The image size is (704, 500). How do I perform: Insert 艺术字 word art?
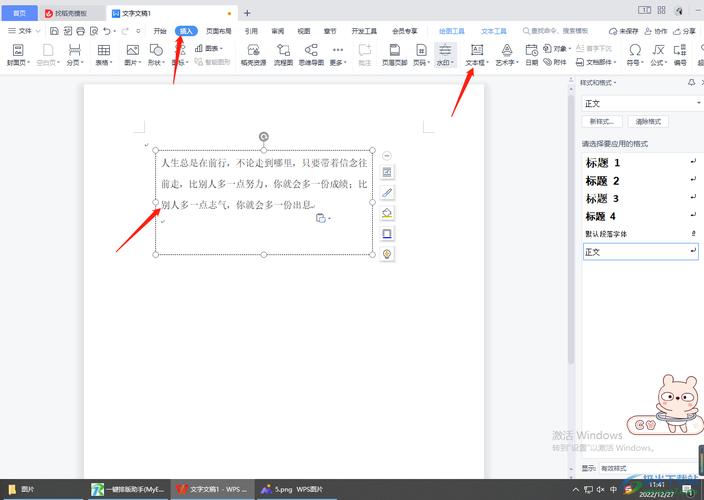[507, 55]
